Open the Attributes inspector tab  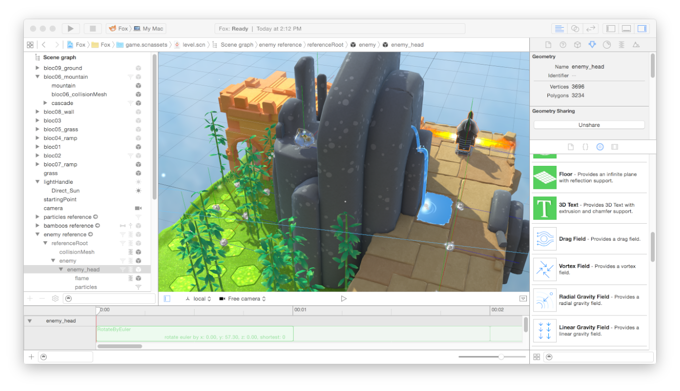pos(592,45)
